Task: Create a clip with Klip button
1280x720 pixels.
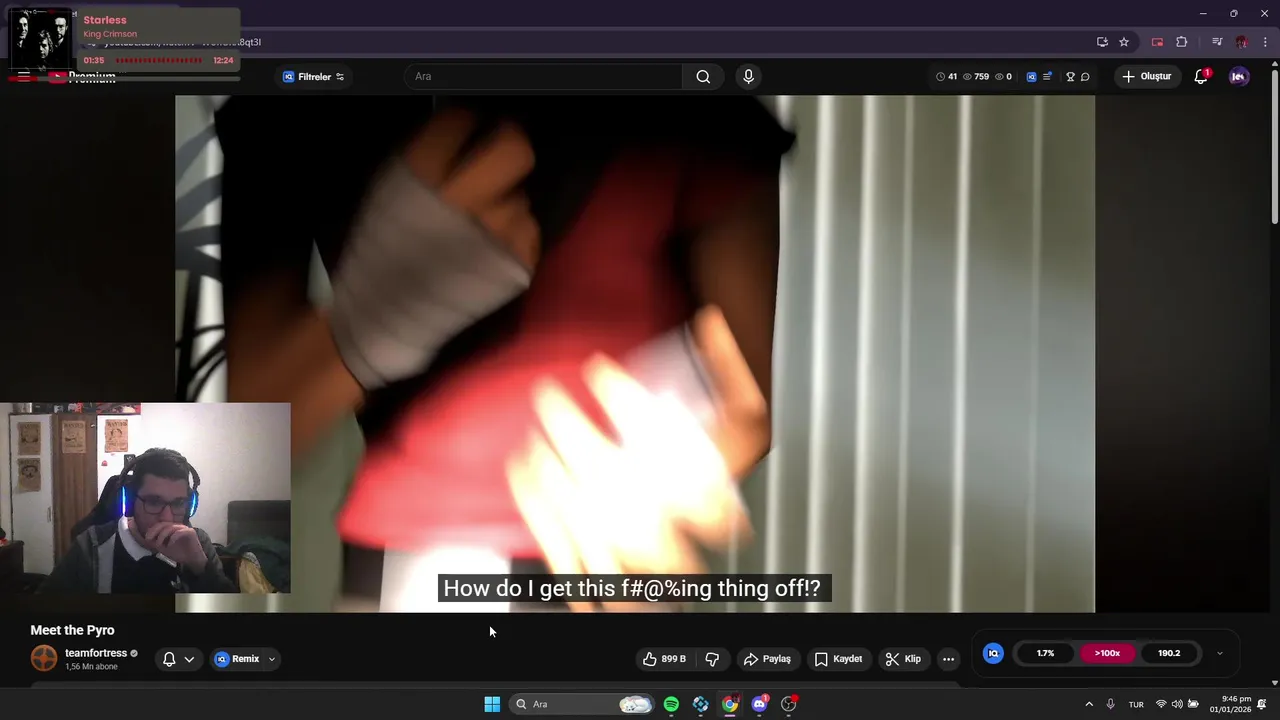Action: 903,659
